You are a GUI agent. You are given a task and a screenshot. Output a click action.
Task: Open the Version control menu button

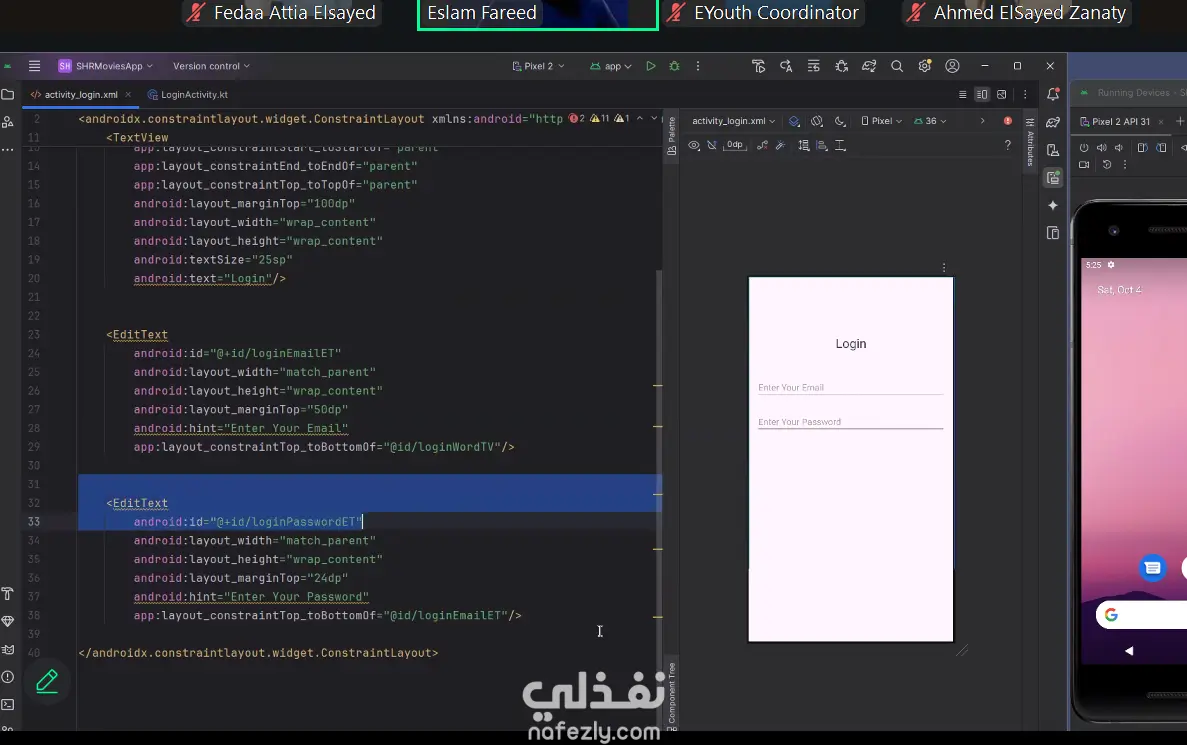point(208,66)
